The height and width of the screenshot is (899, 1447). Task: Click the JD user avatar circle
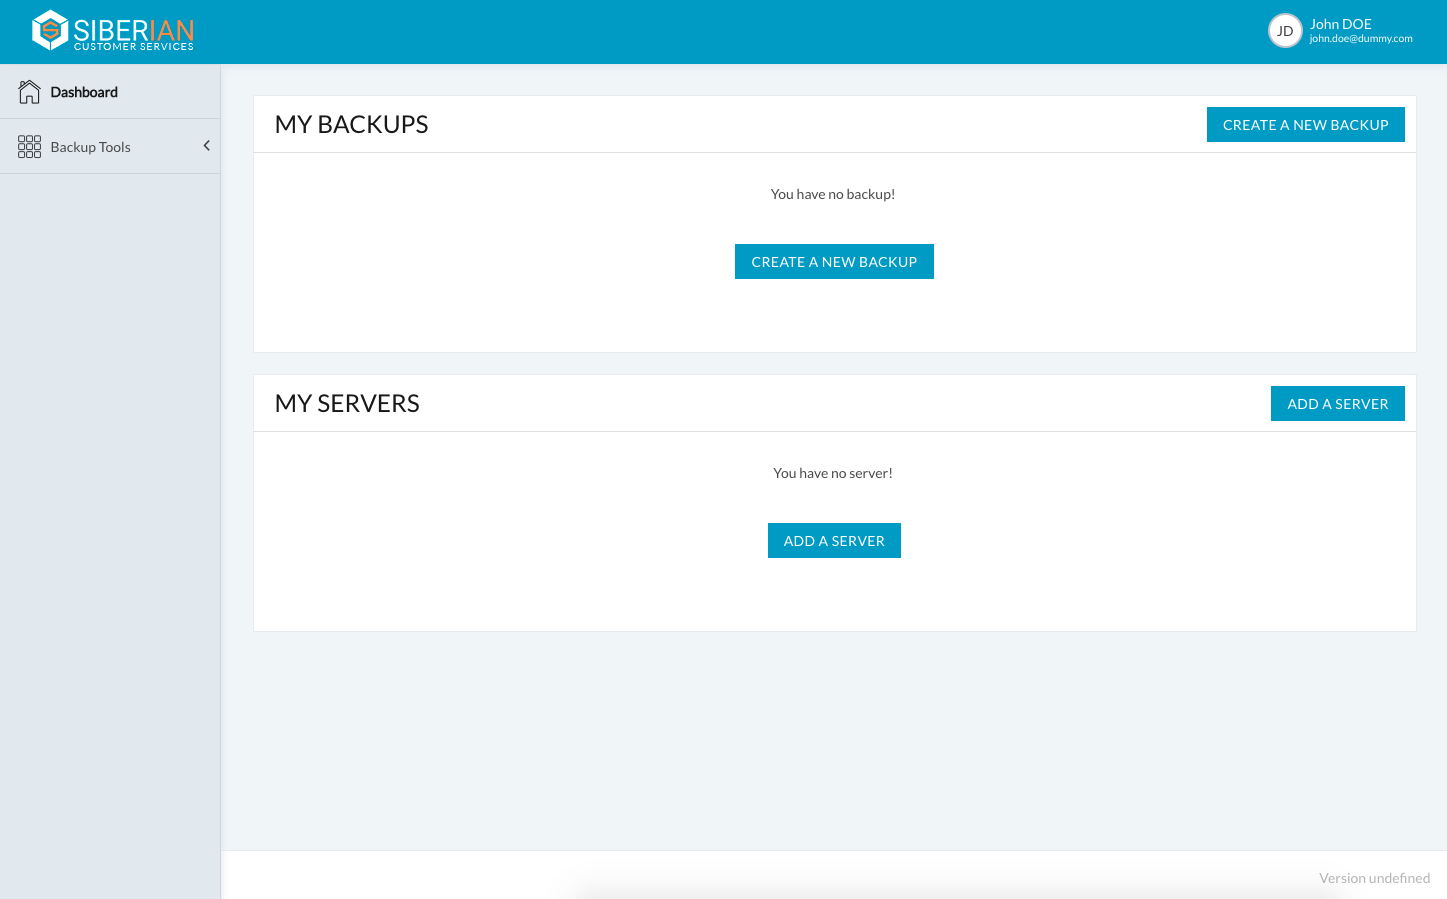(1284, 31)
